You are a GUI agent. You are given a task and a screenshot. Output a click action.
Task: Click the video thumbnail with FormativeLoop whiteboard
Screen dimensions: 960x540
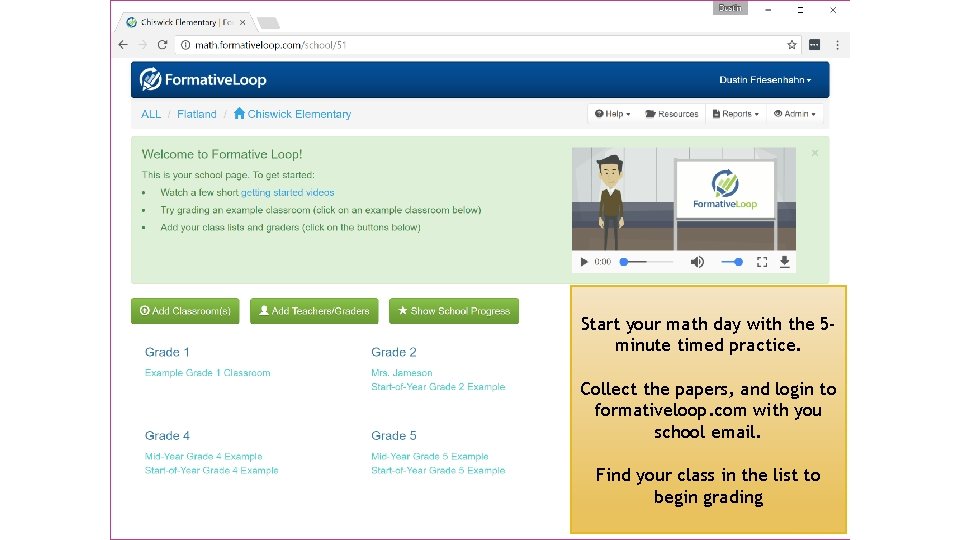coord(684,199)
